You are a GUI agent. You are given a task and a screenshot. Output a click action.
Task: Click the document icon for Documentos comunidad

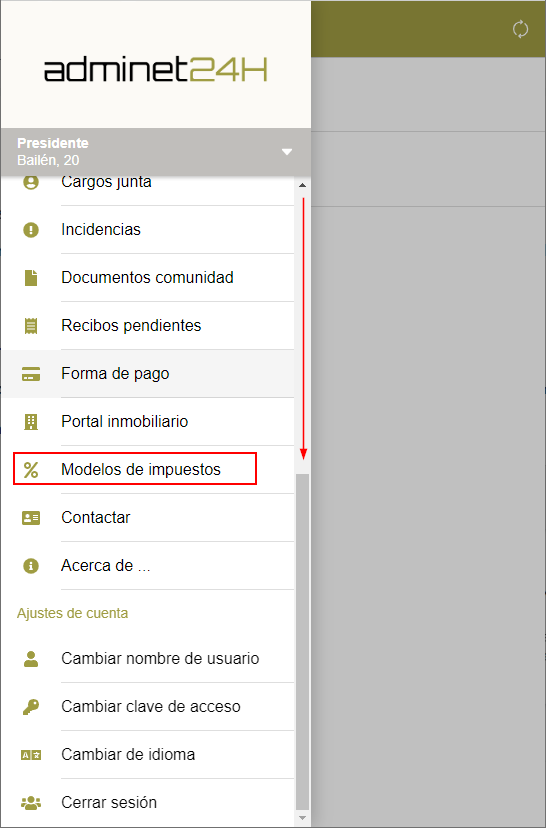[x=31, y=278]
